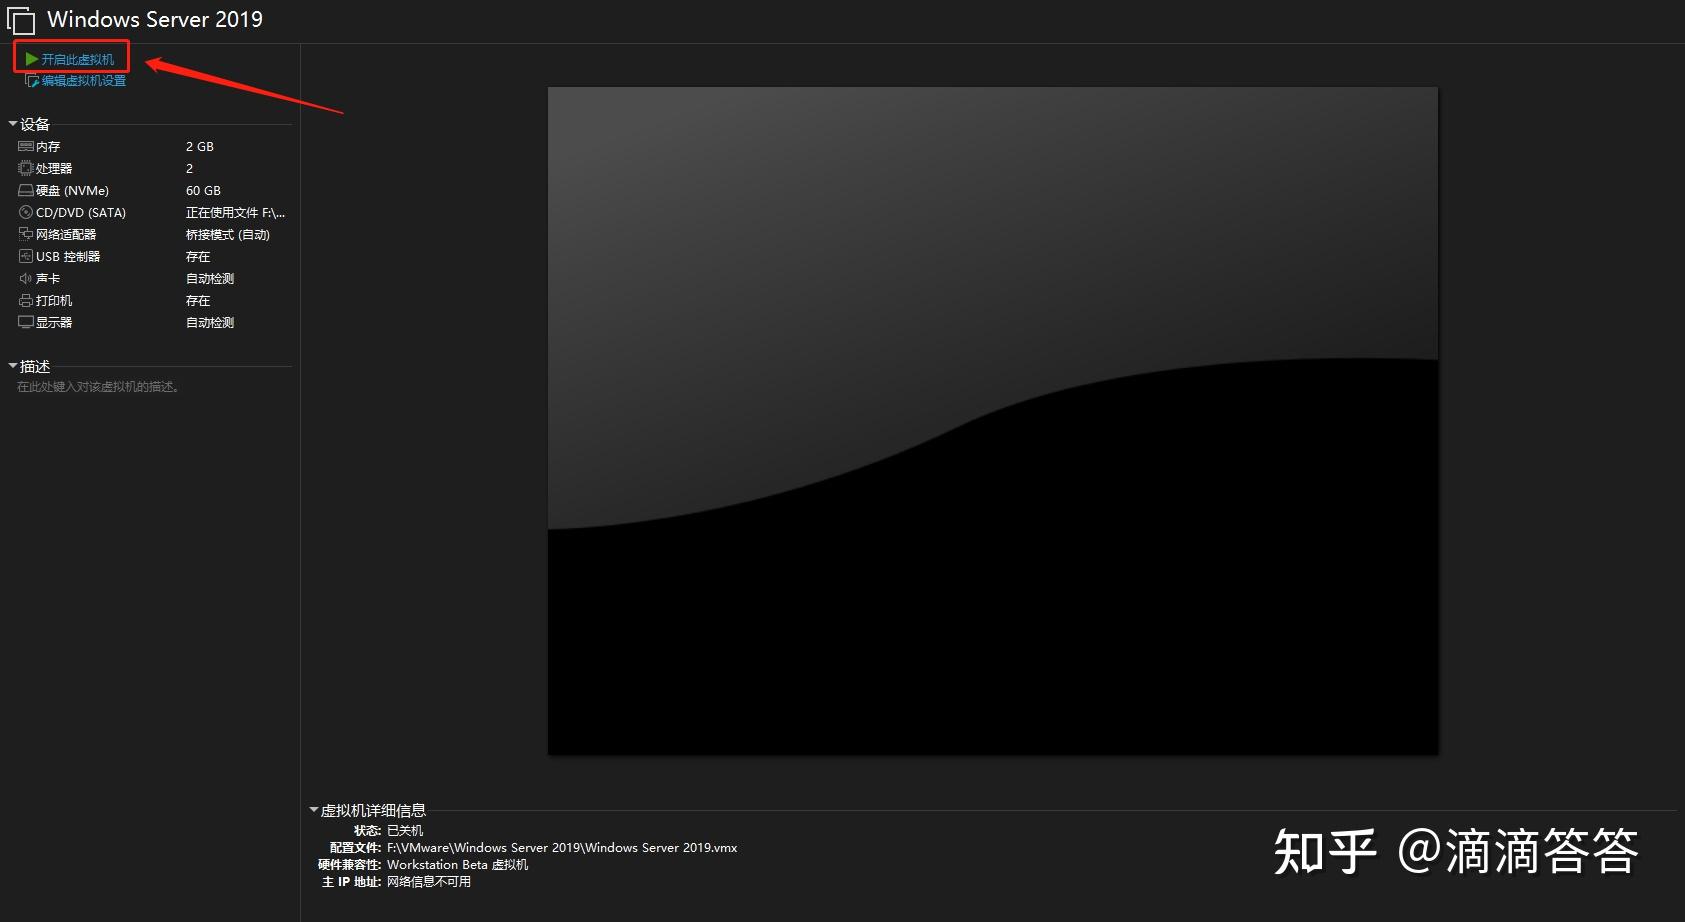Click the edit virtual machine settings icon
Viewport: 1685px width, 922px height.
point(32,80)
